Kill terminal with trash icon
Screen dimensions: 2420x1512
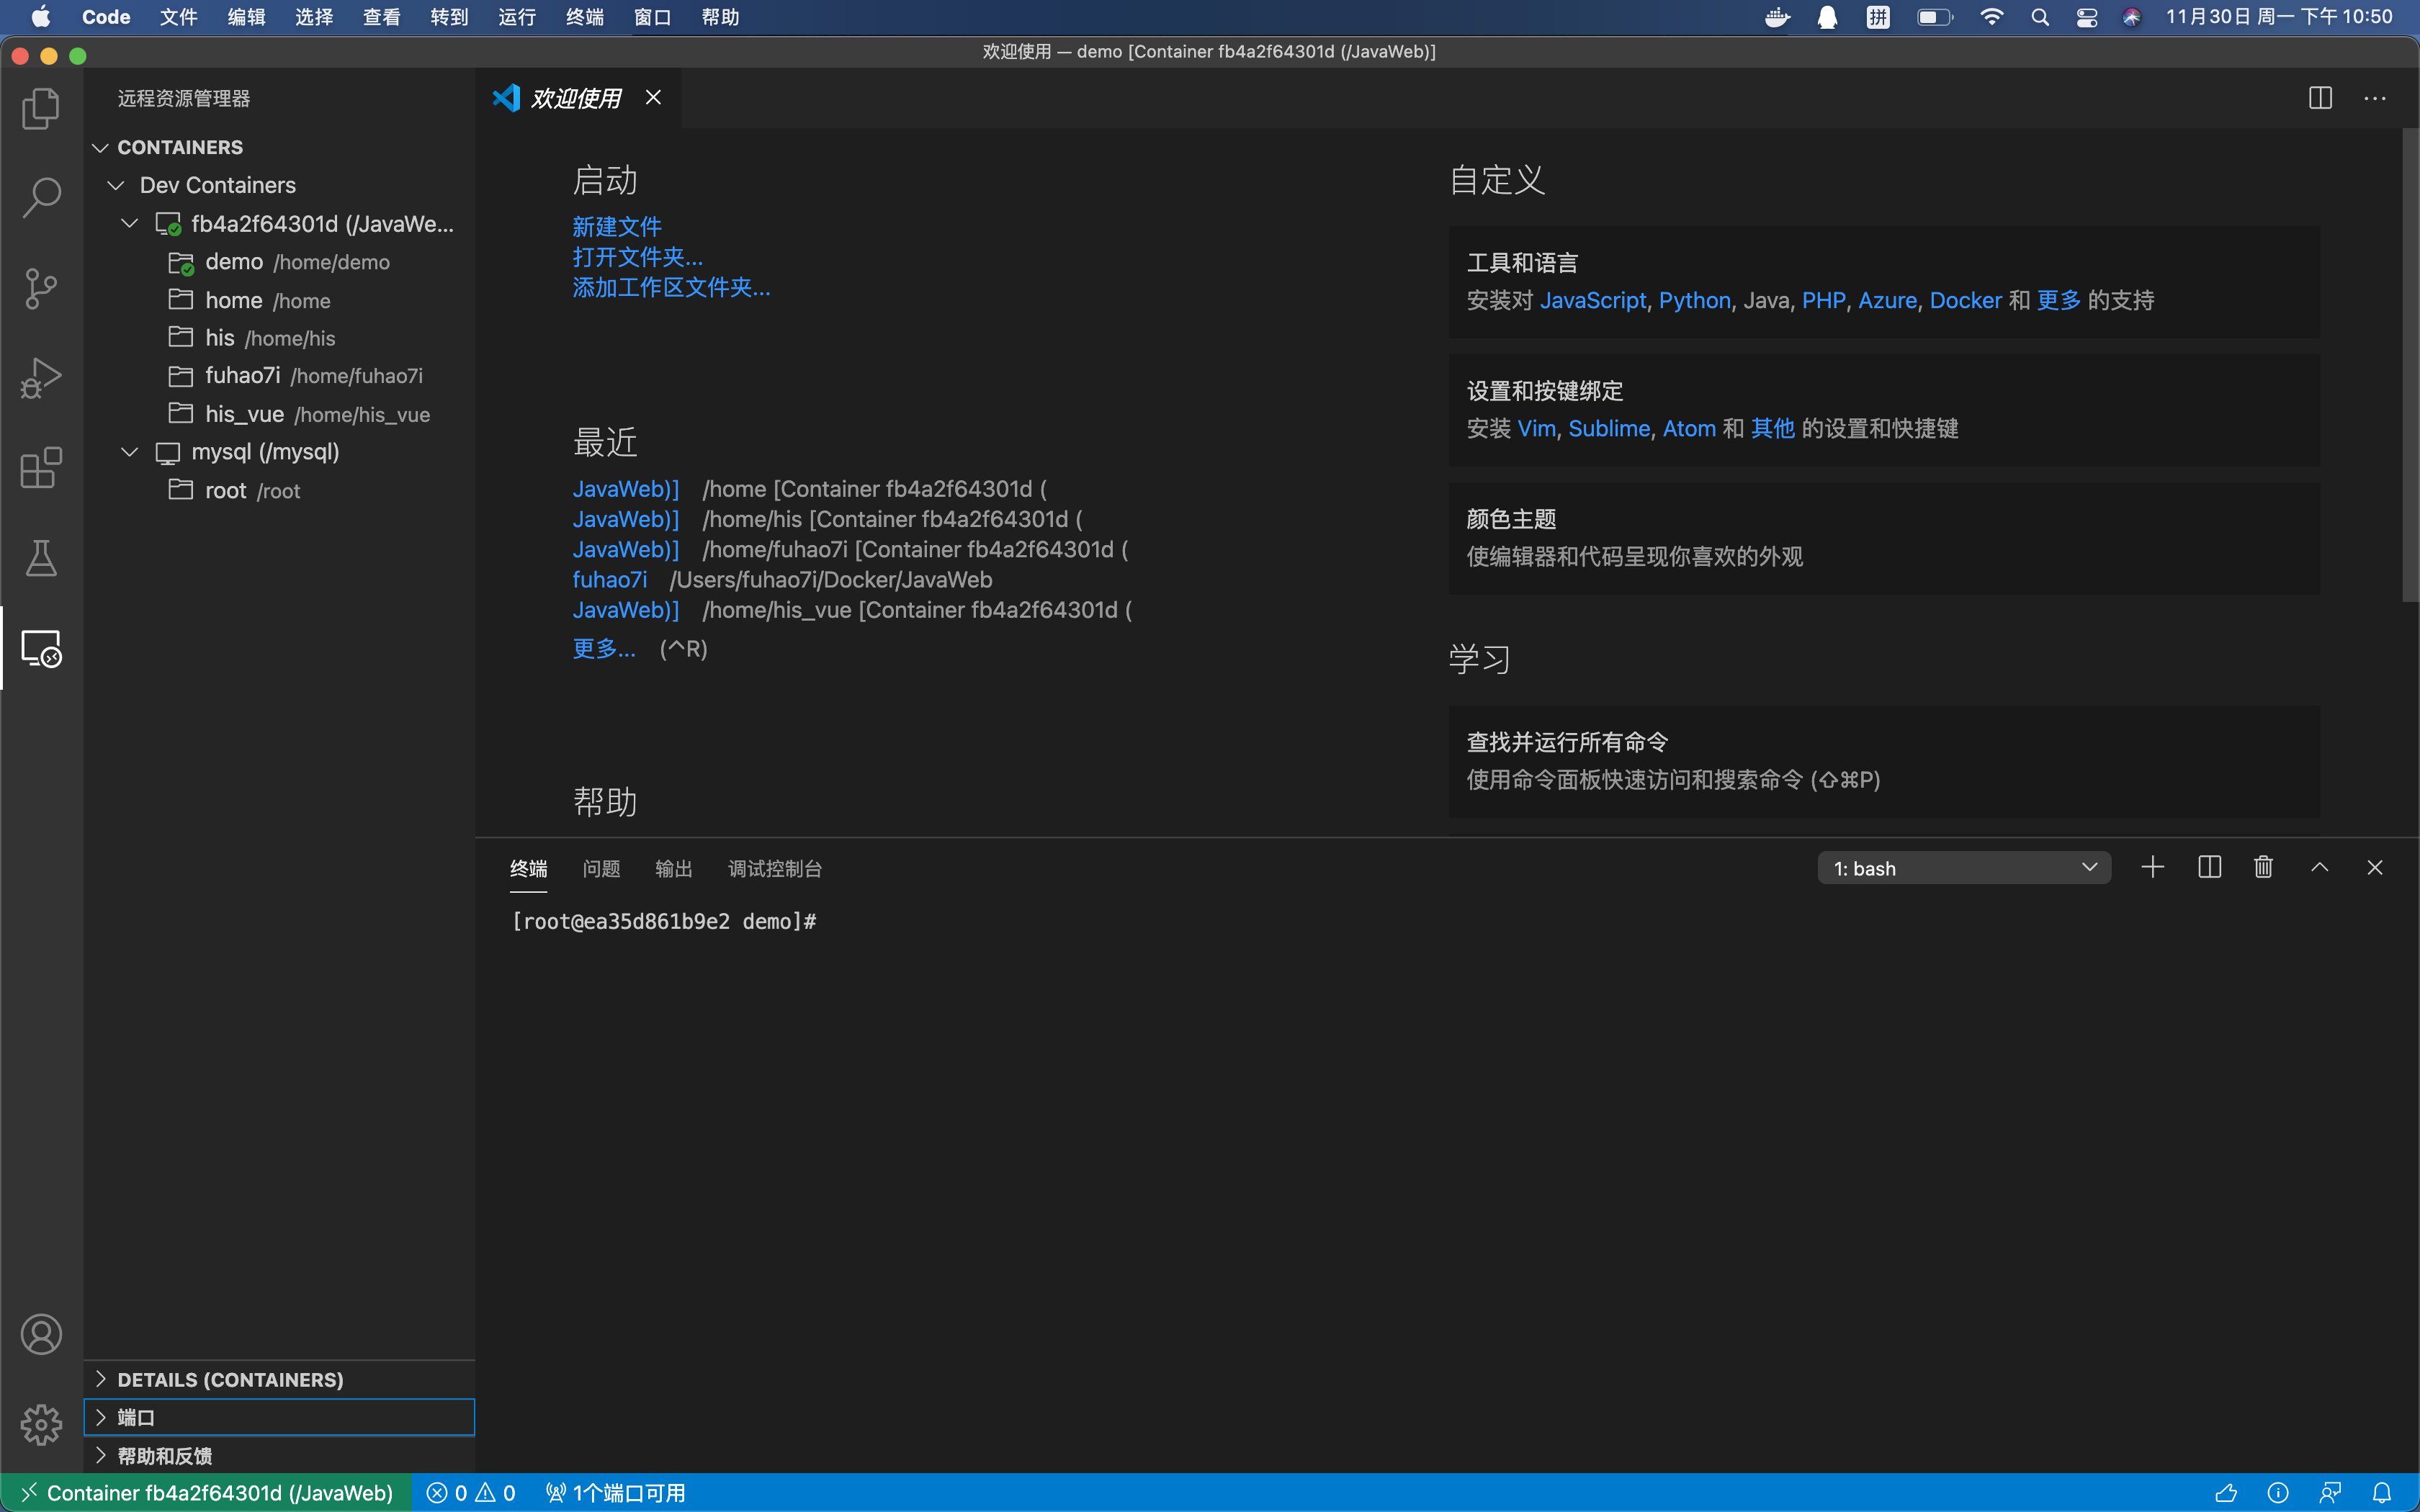[2263, 867]
